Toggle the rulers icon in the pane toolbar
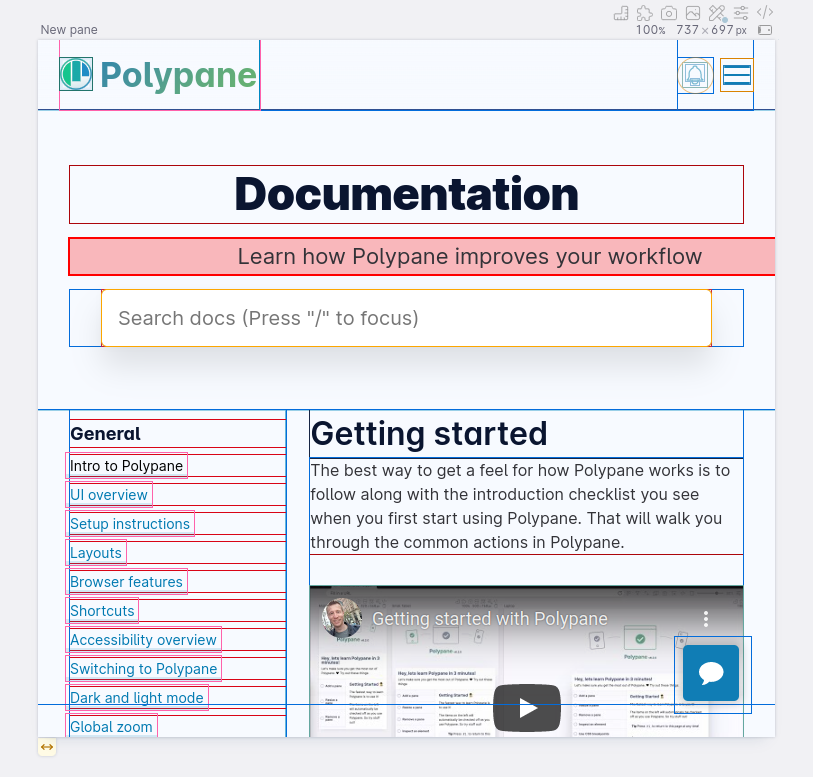The image size is (813, 777). click(621, 13)
